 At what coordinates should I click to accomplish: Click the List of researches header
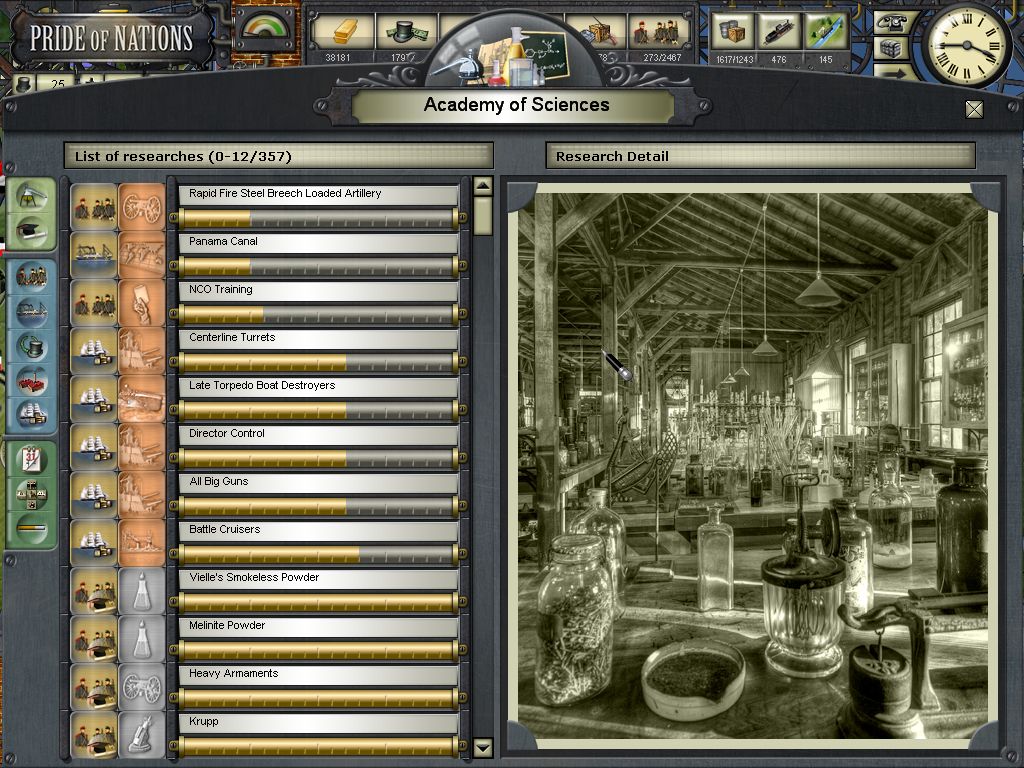[278, 156]
